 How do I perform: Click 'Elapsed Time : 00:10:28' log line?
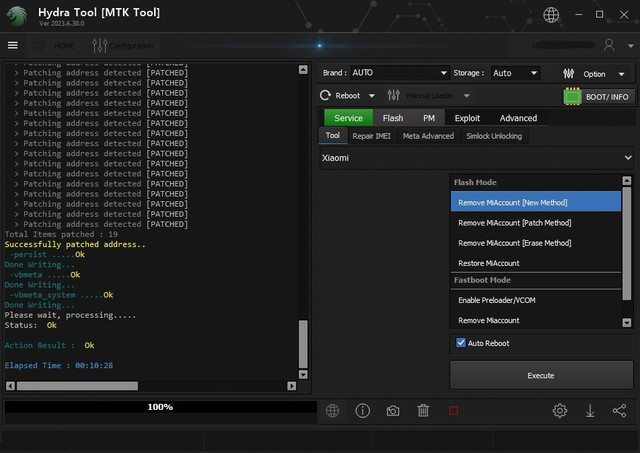click(x=59, y=365)
